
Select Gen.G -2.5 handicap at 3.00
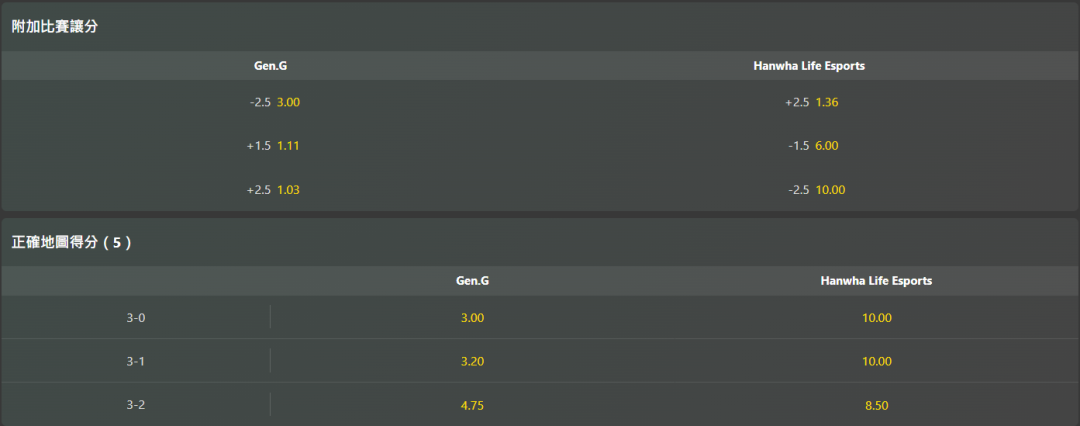point(275,102)
